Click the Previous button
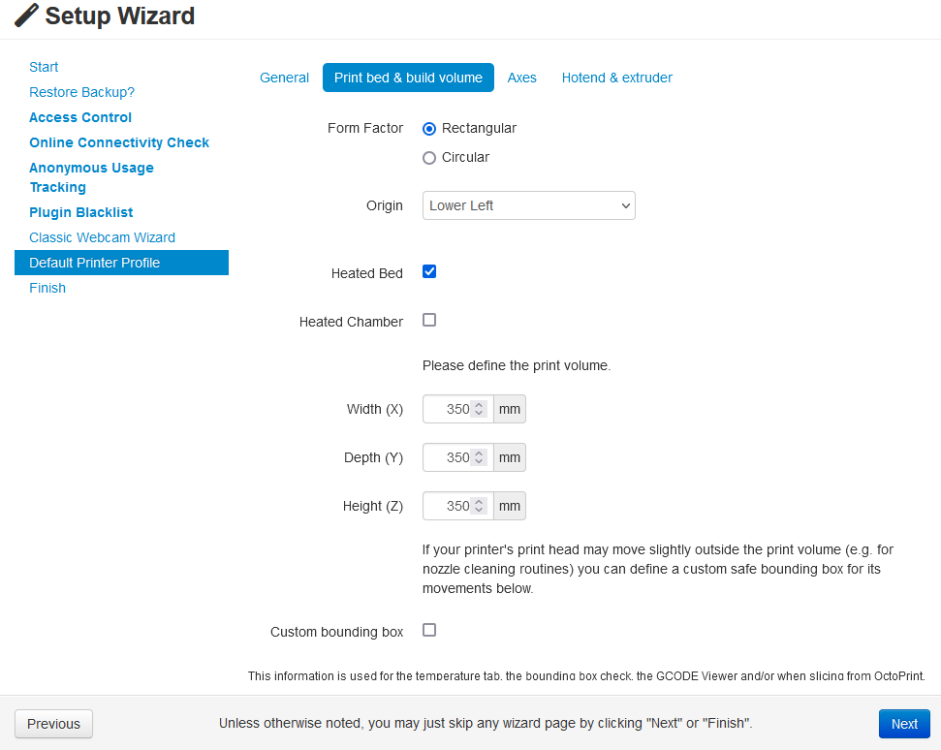Image resolution: width=941 pixels, height=750 pixels. 54,724
